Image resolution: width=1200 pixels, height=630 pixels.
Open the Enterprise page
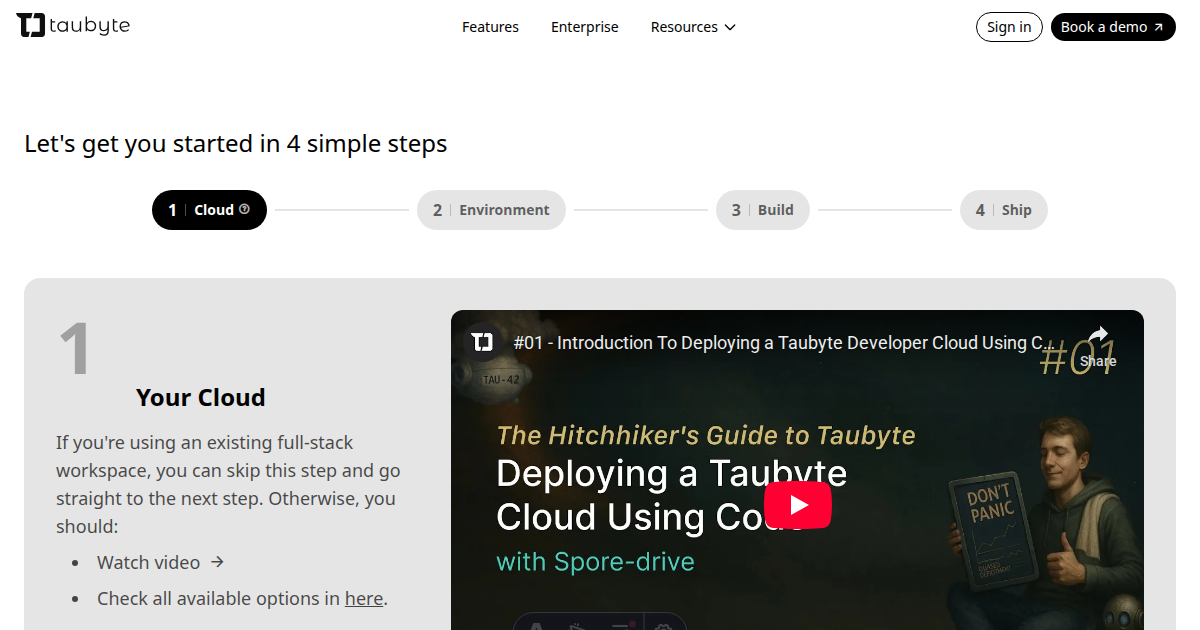pos(585,27)
